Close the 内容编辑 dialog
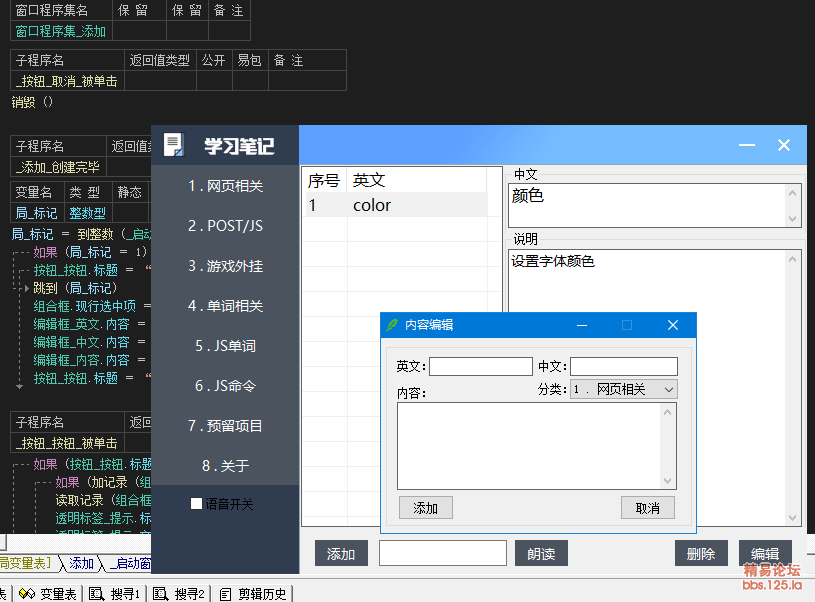 click(x=673, y=325)
